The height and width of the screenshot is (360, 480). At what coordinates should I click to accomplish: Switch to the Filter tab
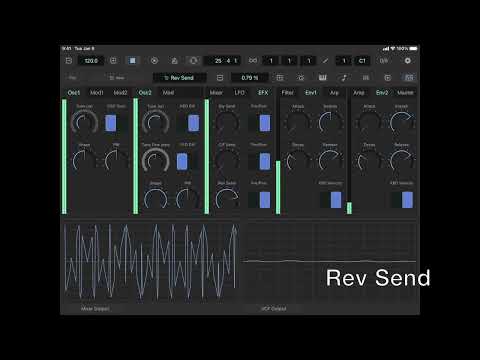point(288,93)
